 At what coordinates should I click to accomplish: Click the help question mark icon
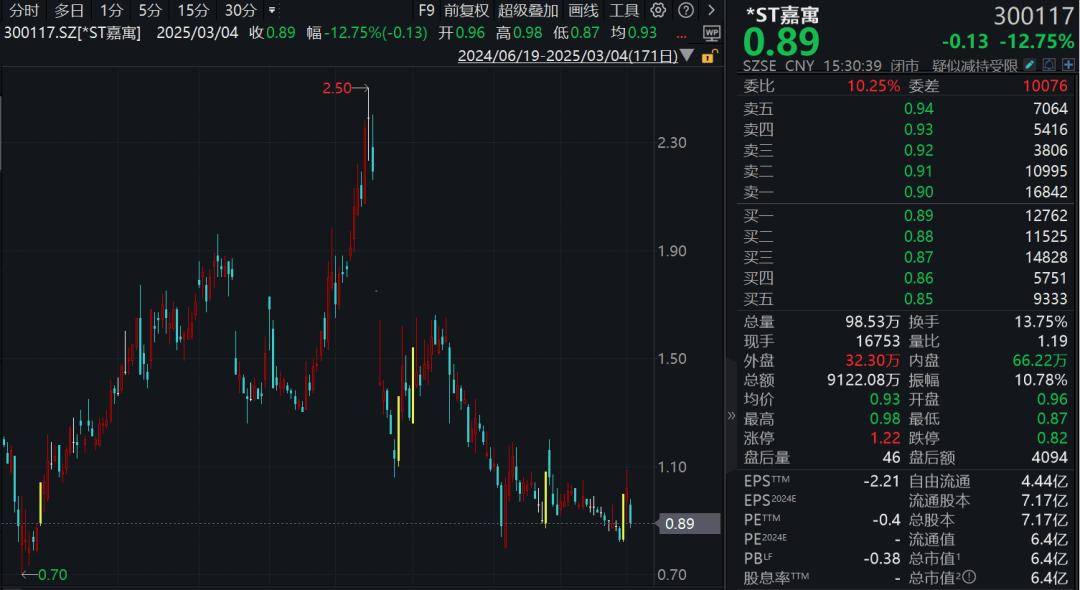click(686, 10)
